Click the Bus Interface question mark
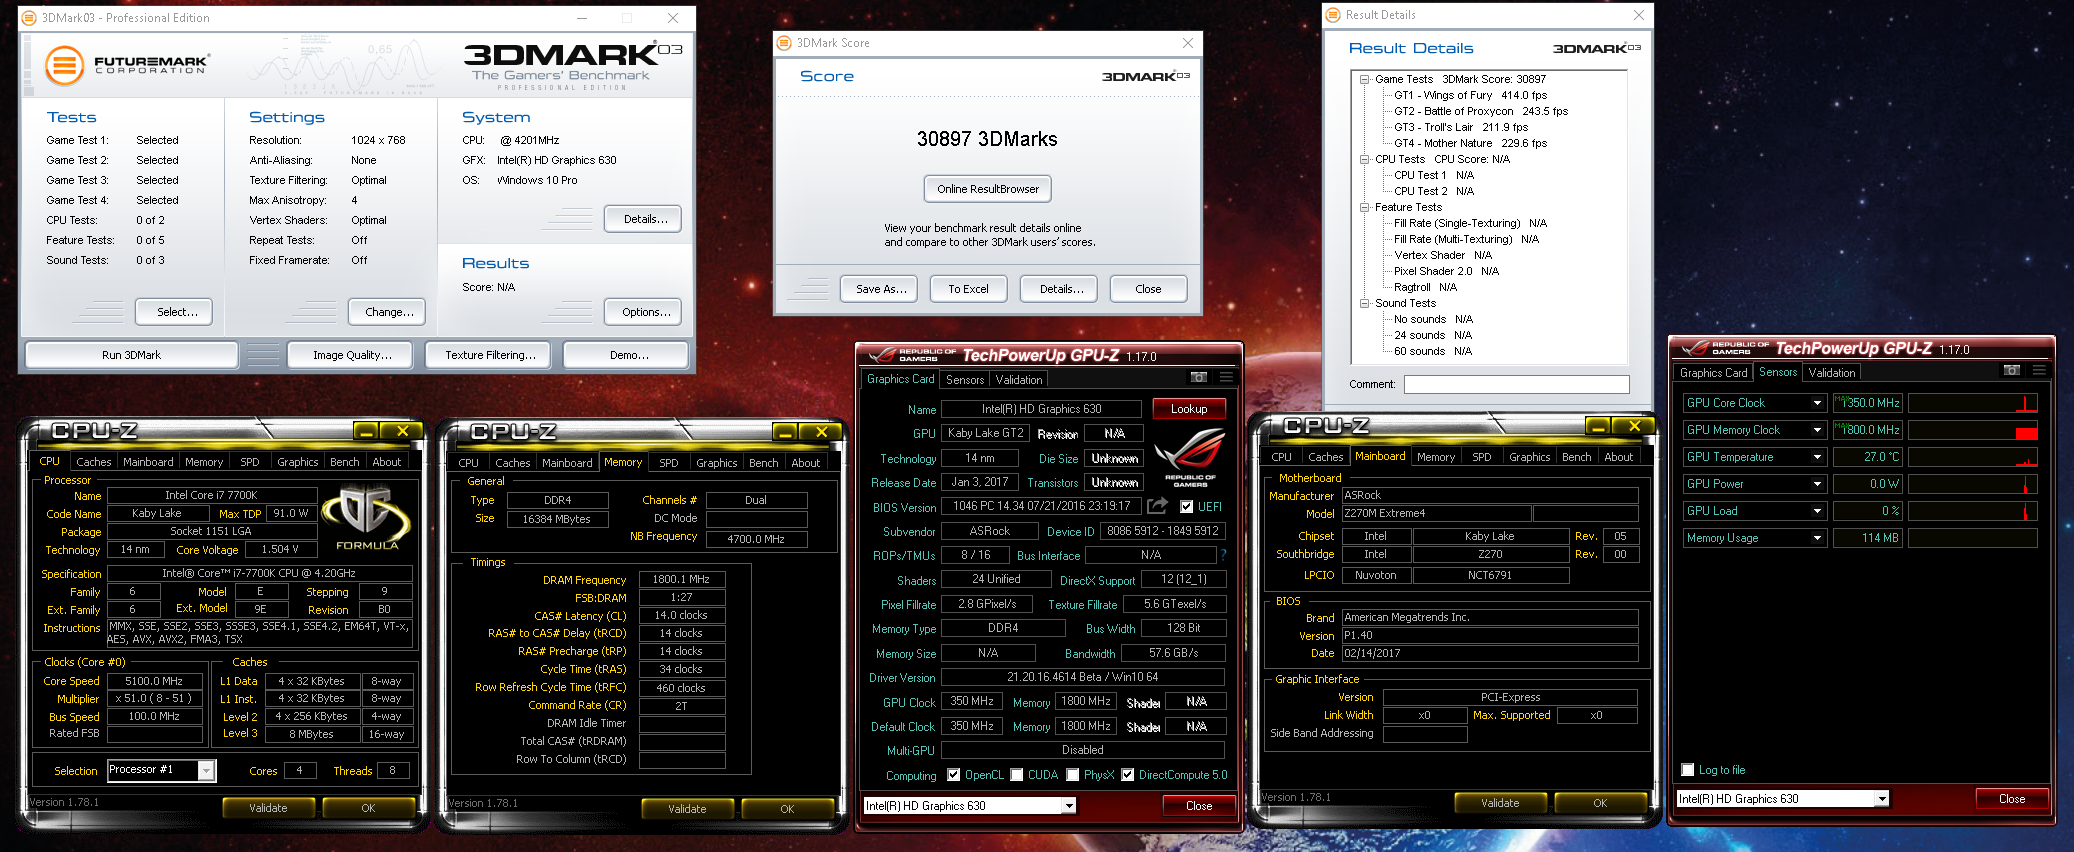 coord(1223,555)
